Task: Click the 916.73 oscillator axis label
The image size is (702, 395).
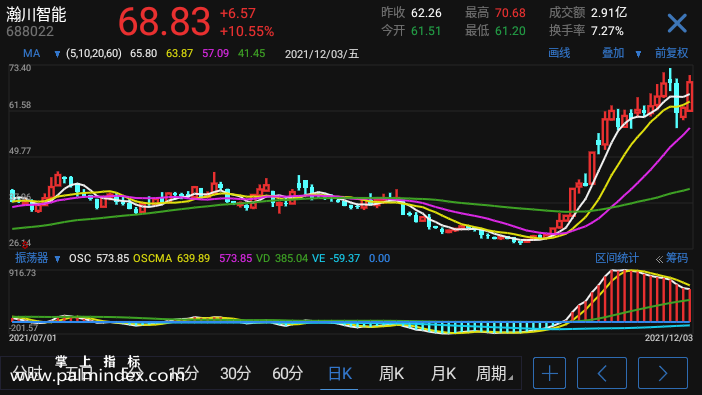Action: pyautogui.click(x=22, y=273)
